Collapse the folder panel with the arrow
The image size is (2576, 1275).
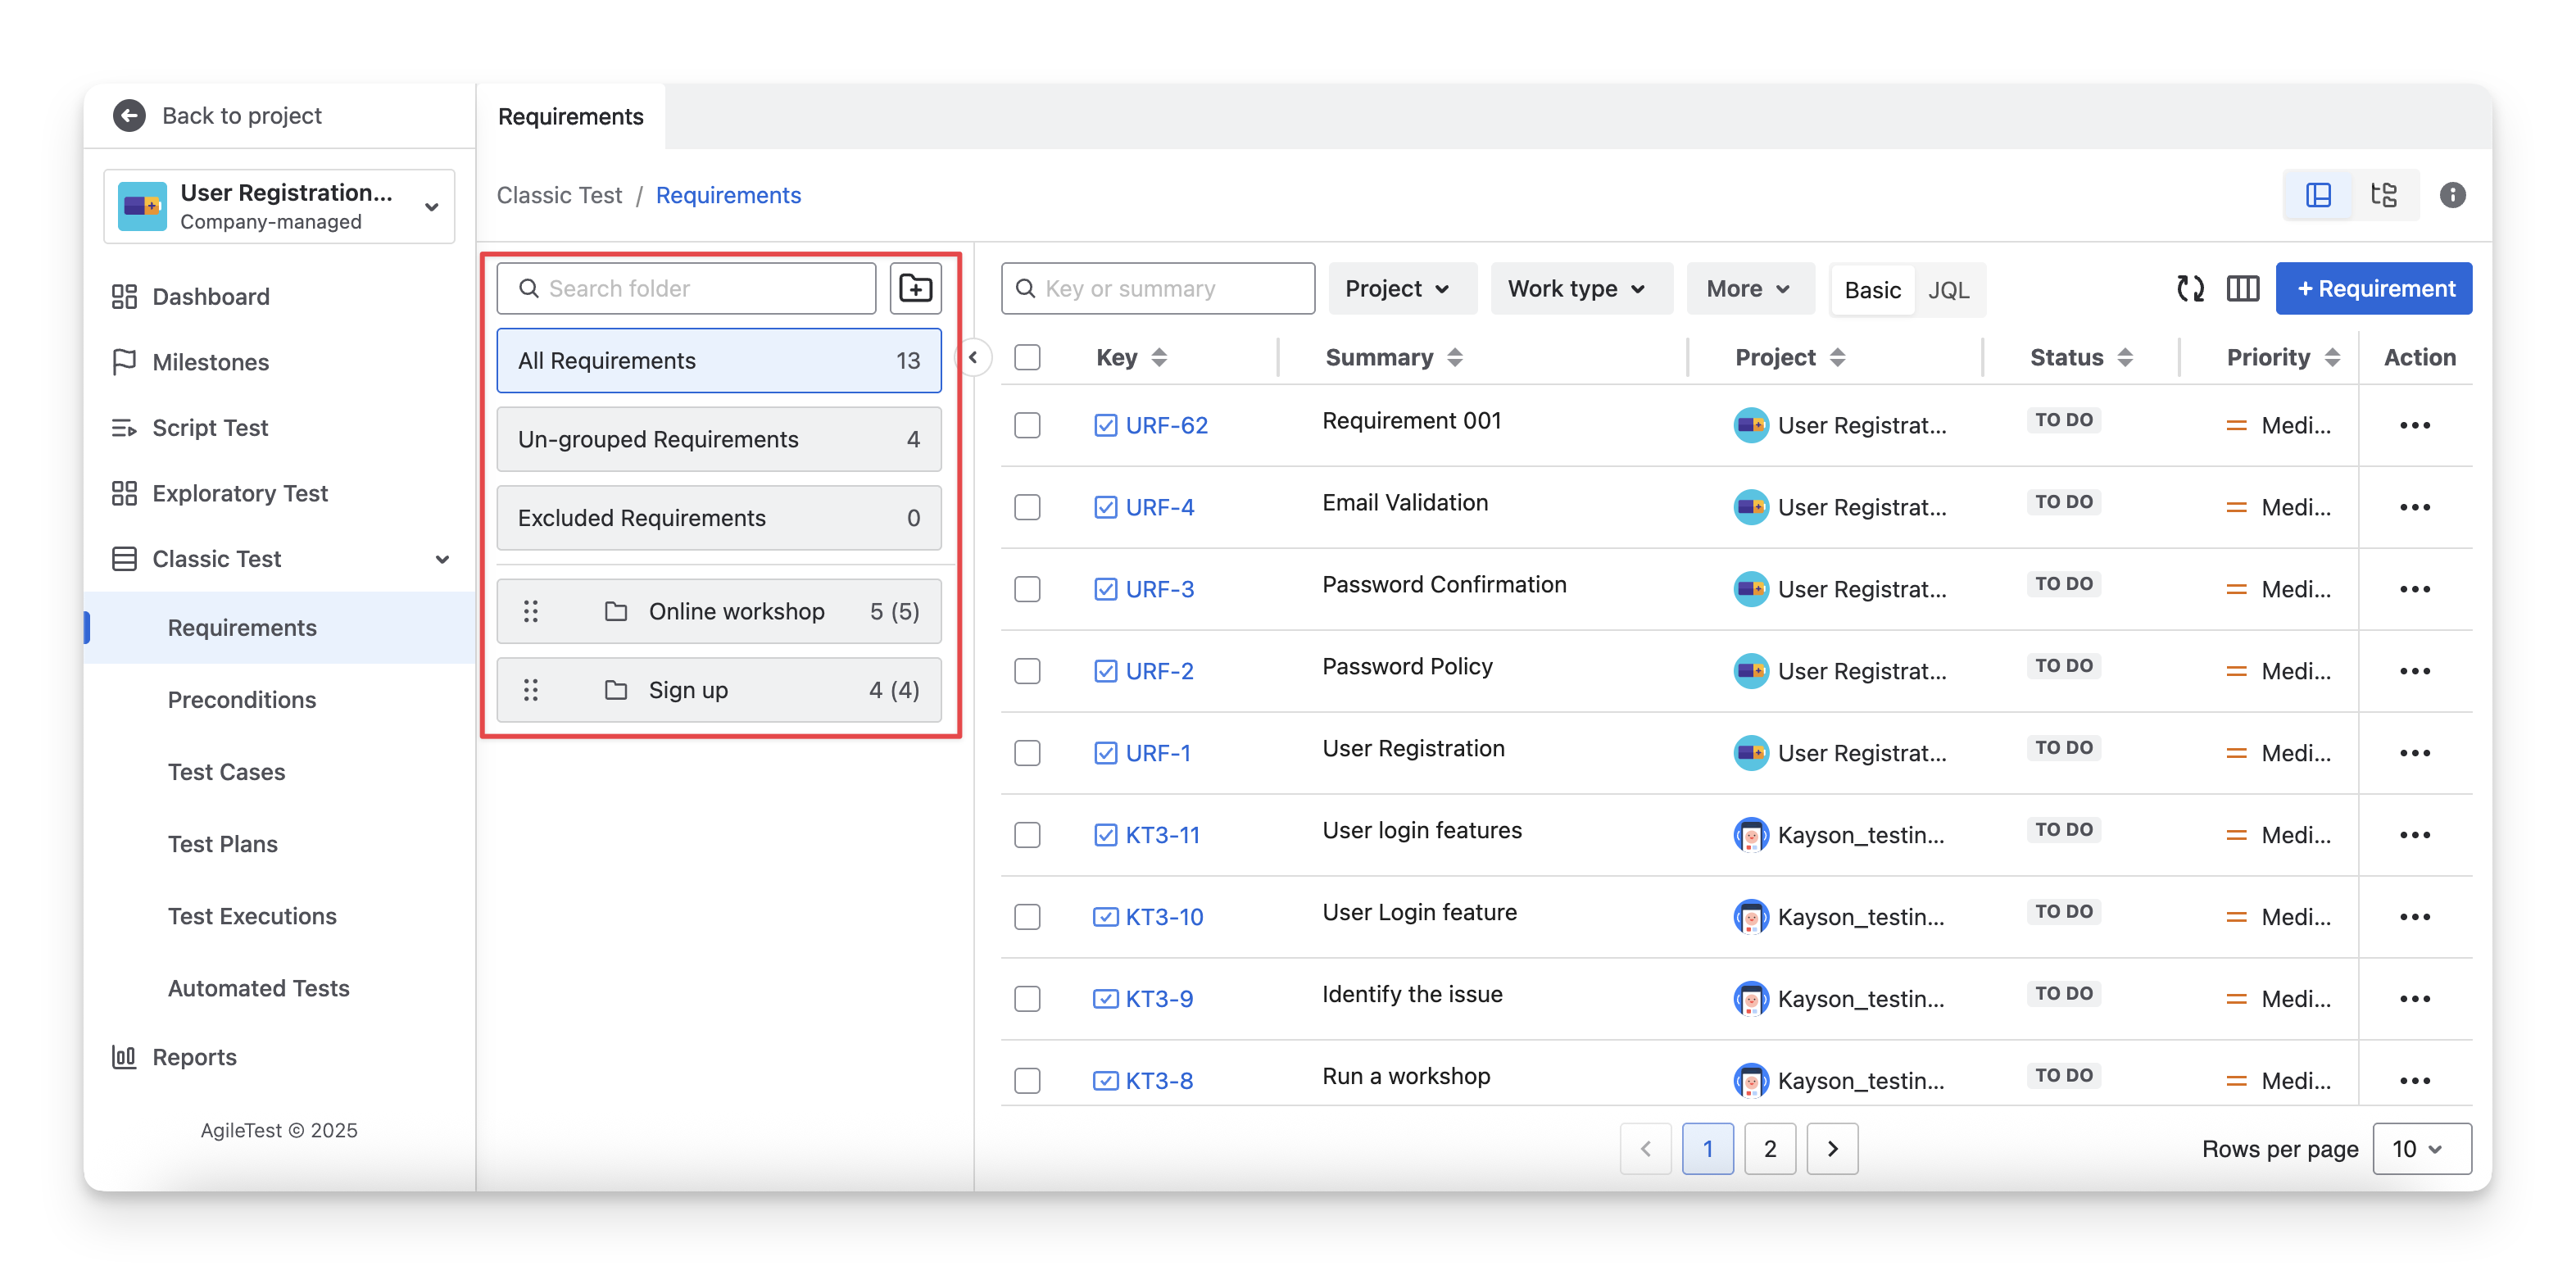point(973,357)
